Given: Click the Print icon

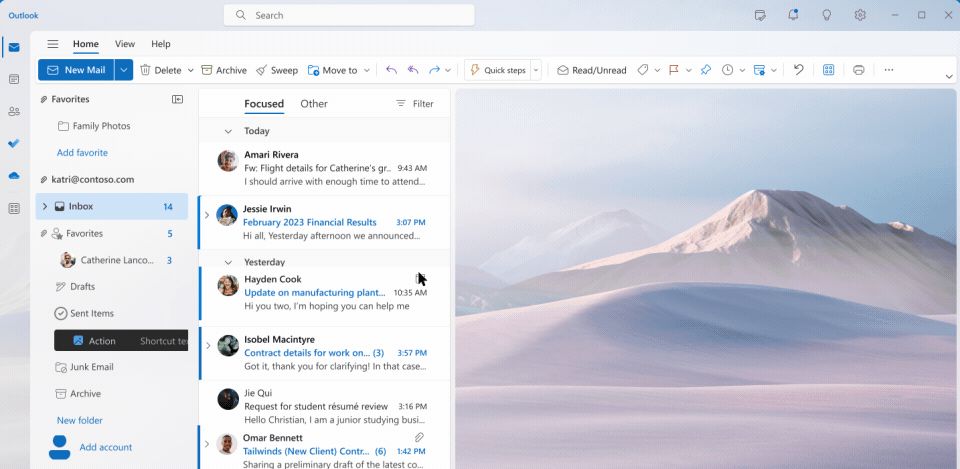Looking at the screenshot, I should pos(858,70).
